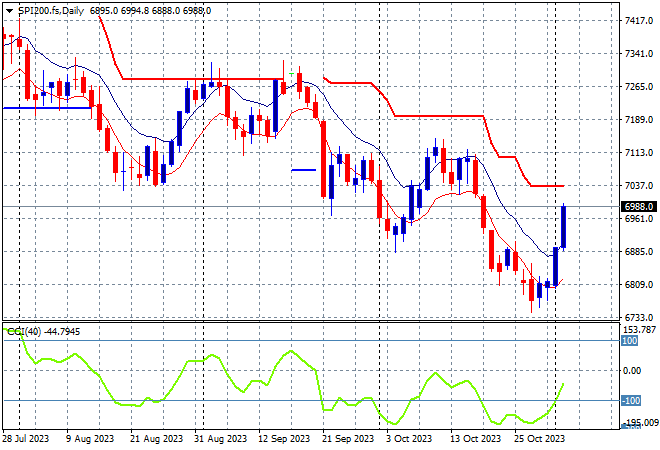Select the CCI(40) indicator label

(x=24, y=332)
